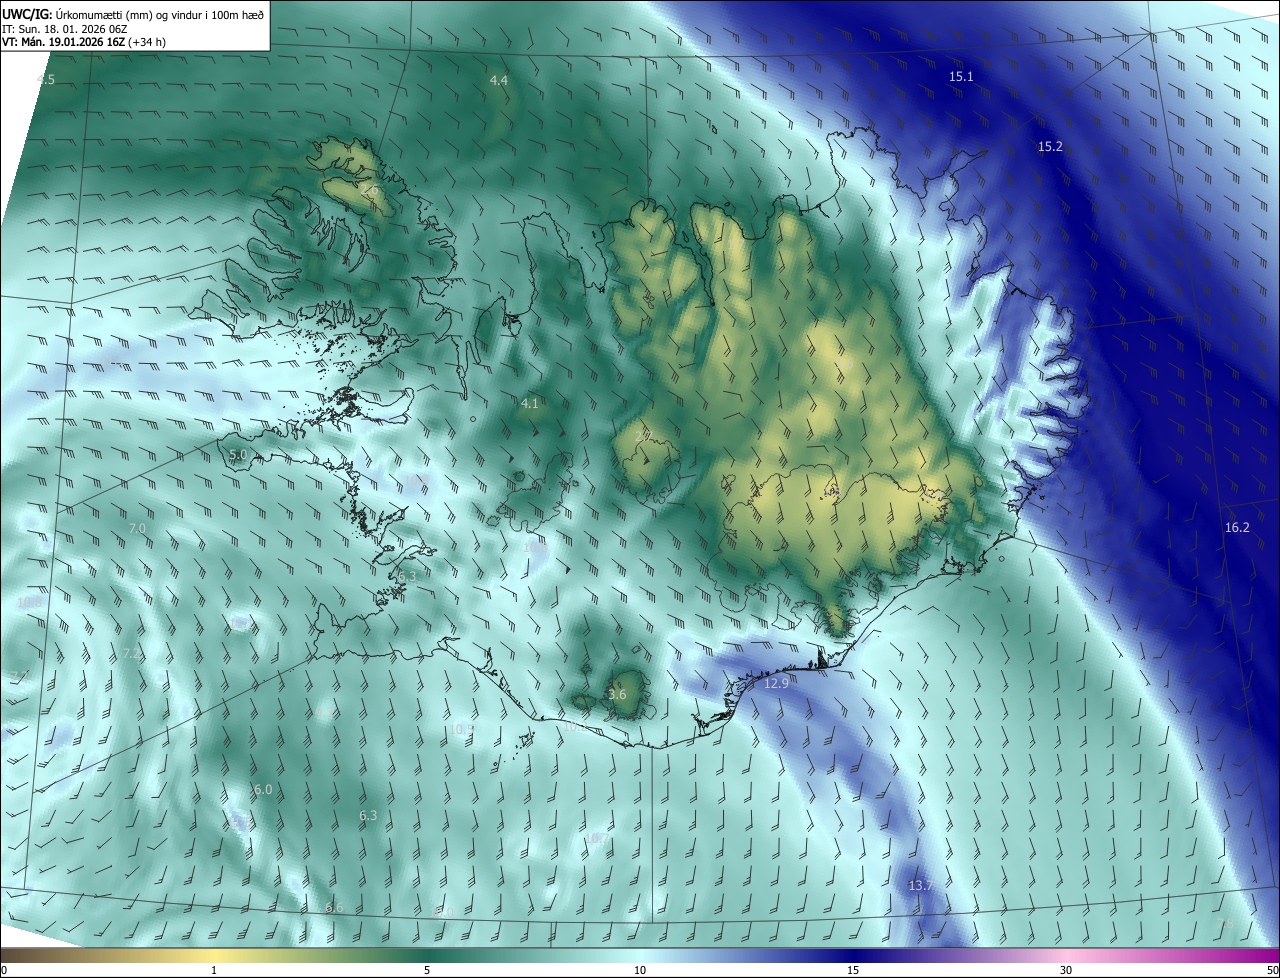Click the 12.9 value label on the map
1280x978 pixels.
pos(776,684)
